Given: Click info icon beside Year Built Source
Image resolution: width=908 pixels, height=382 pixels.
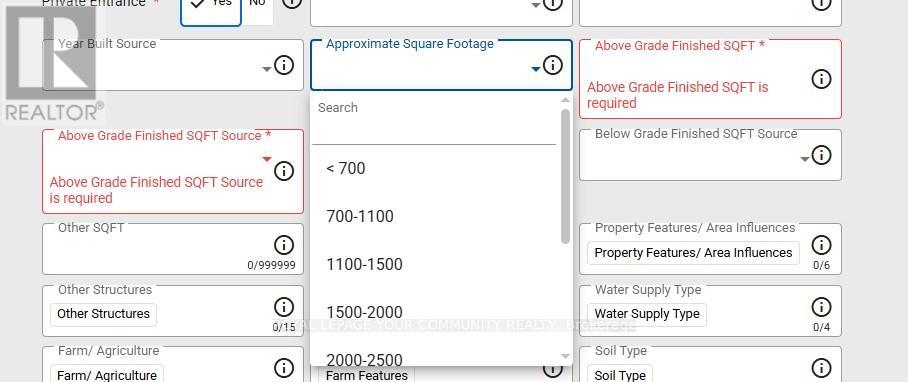Looking at the screenshot, I should coord(283,65).
